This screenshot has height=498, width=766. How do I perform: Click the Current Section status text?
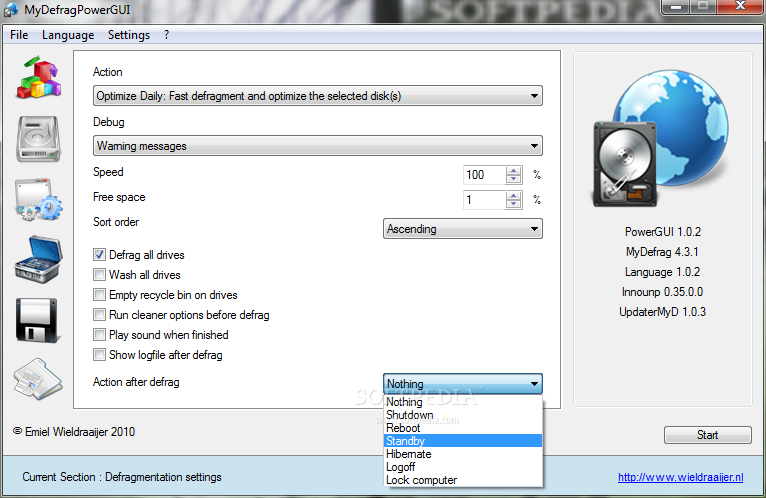click(x=122, y=477)
